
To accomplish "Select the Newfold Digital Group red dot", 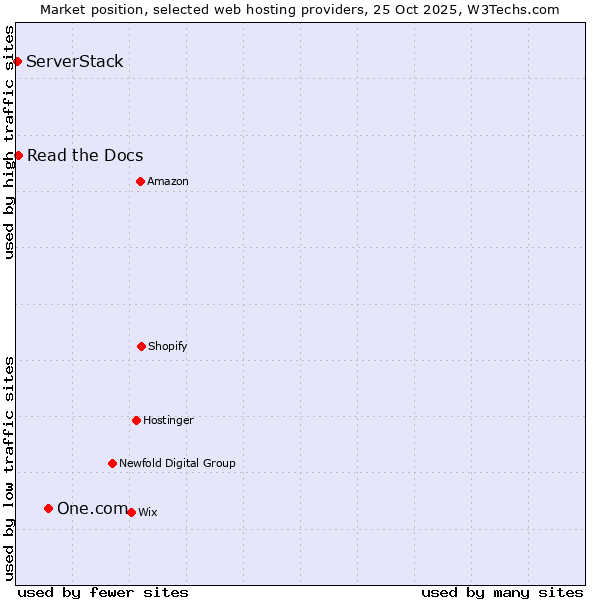I will tap(112, 463).
